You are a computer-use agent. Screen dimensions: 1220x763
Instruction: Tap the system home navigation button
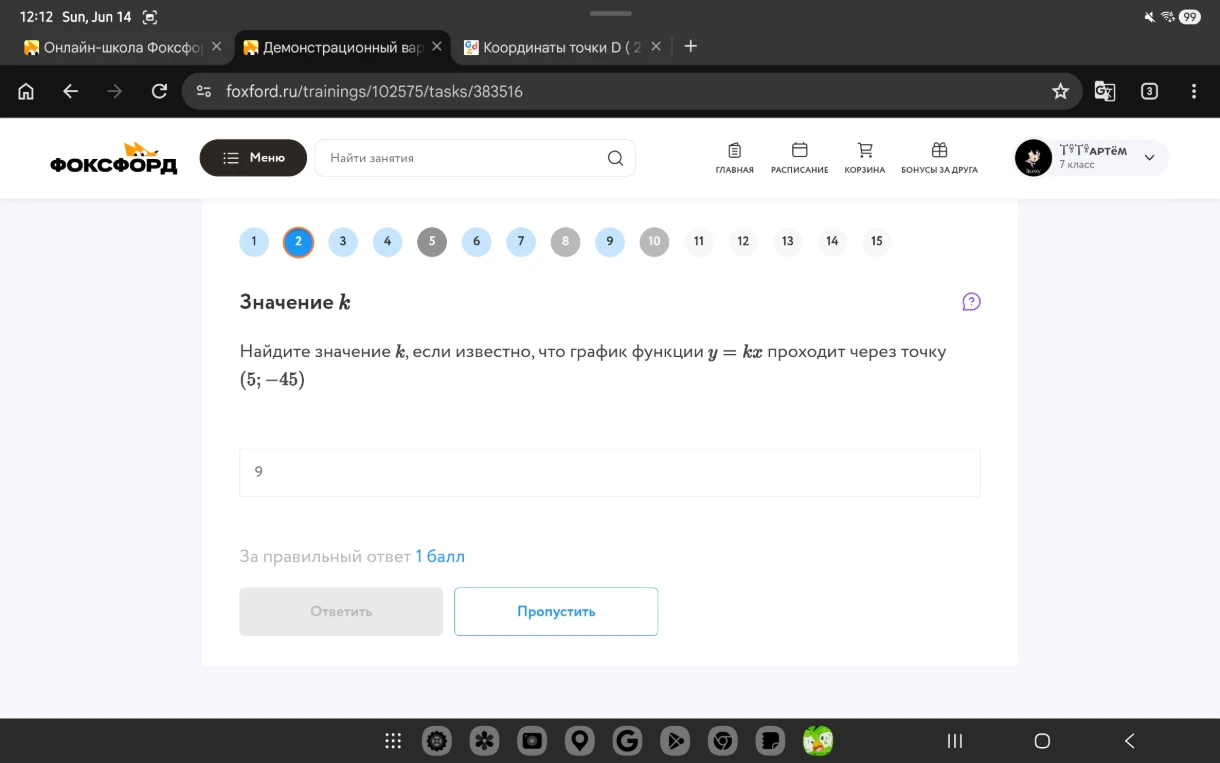tap(1042, 741)
